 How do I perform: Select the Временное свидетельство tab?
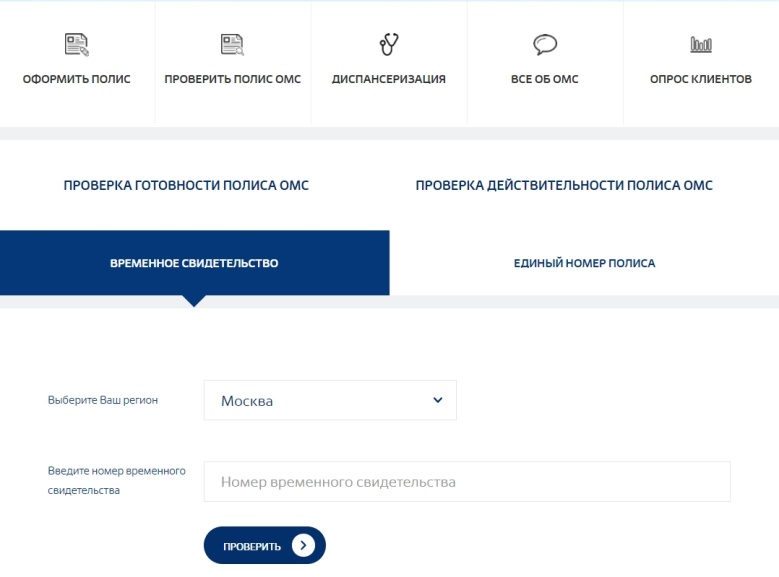[194, 263]
